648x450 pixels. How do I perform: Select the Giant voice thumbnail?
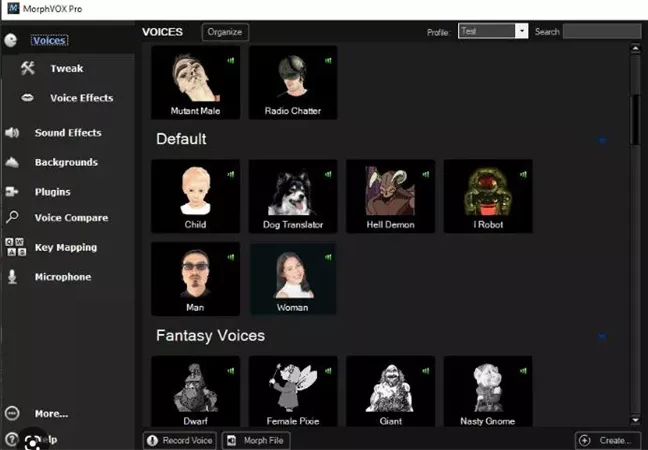coord(391,391)
